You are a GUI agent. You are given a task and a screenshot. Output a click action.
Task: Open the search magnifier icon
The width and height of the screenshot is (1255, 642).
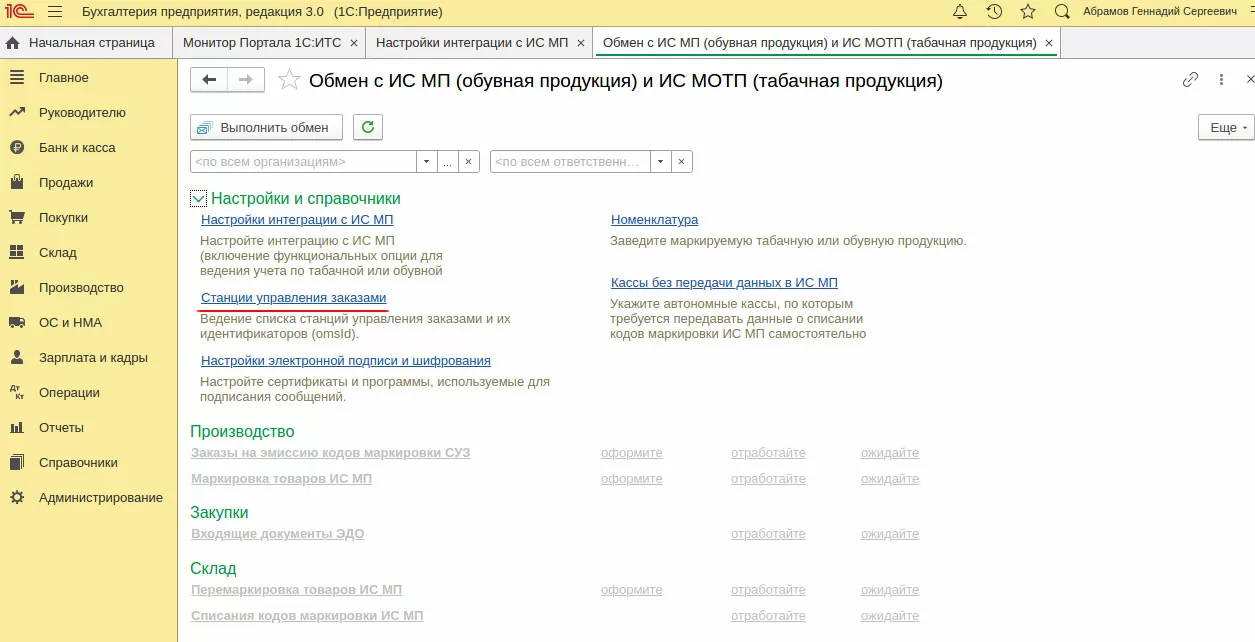(x=1063, y=12)
